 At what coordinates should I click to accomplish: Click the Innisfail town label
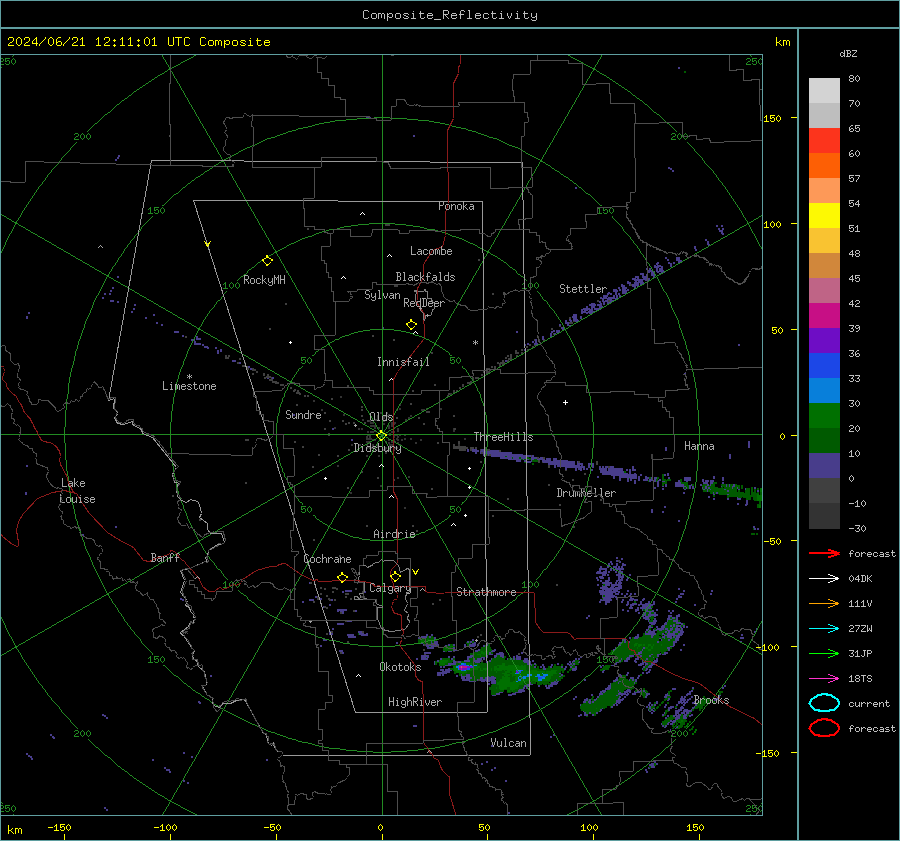pos(403,362)
